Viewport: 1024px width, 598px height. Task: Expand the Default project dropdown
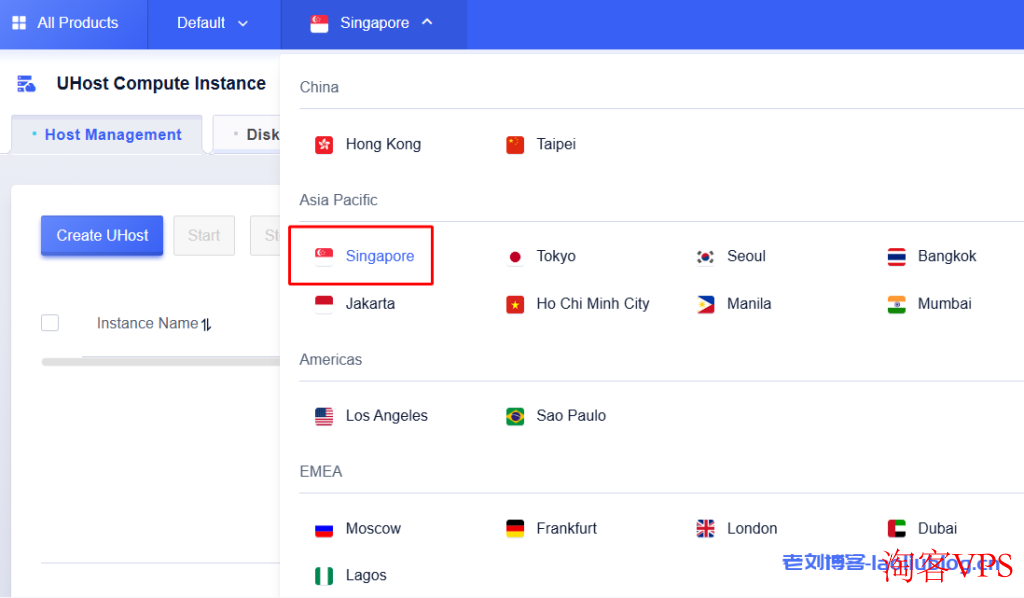(x=213, y=23)
